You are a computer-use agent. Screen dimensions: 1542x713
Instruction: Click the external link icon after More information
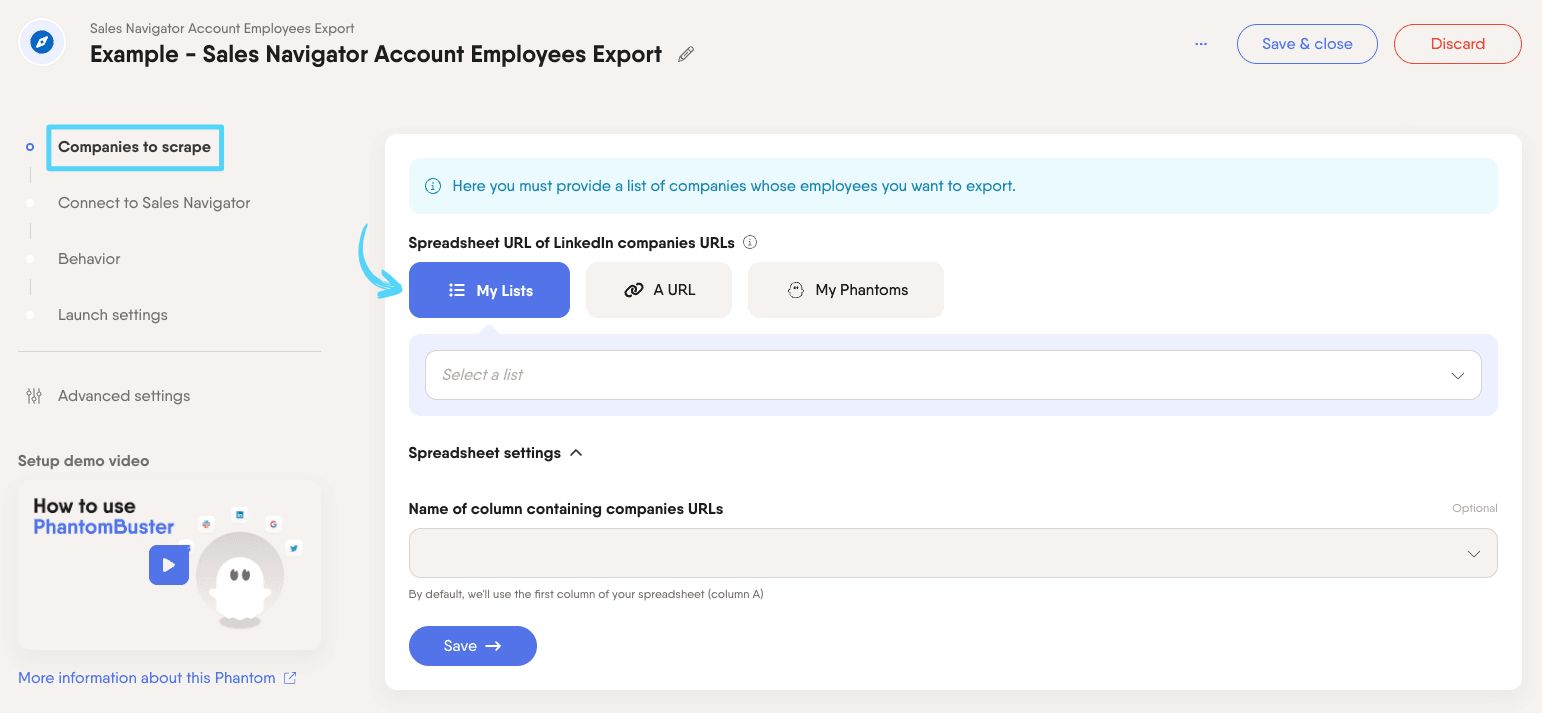coord(290,678)
